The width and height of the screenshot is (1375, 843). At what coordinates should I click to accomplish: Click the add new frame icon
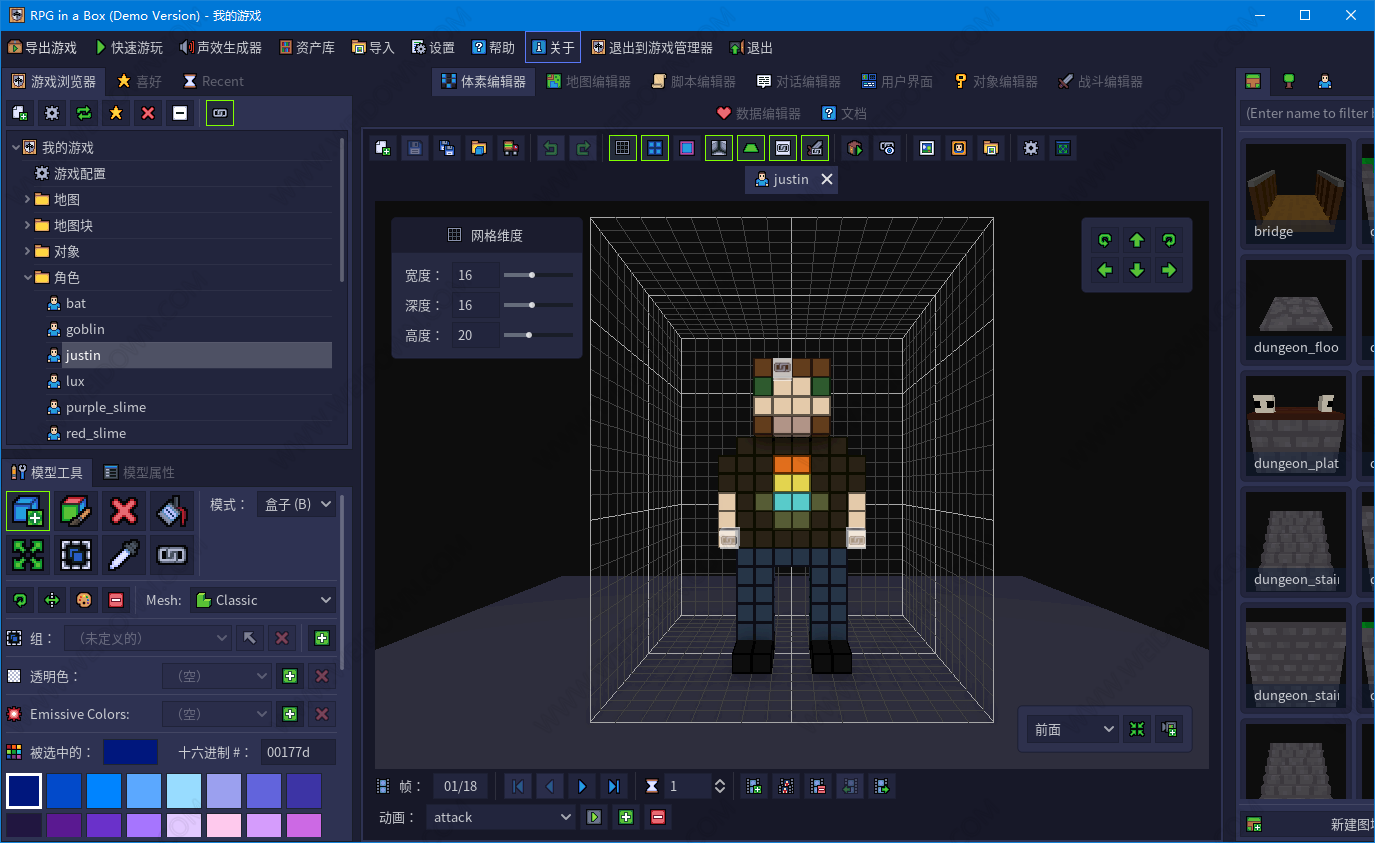[754, 786]
